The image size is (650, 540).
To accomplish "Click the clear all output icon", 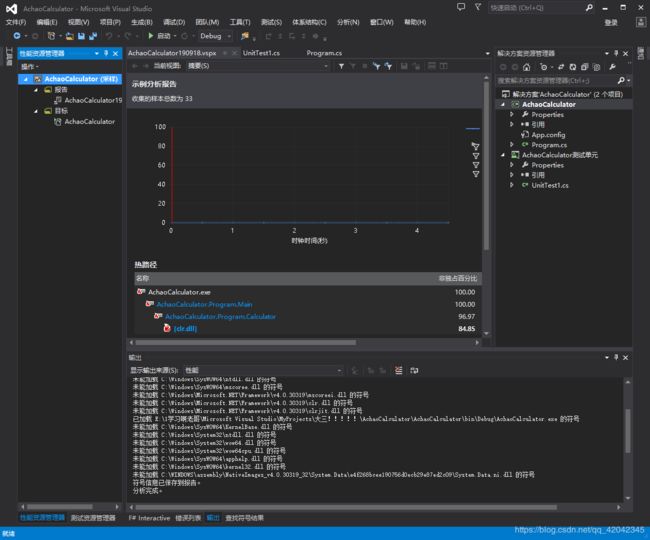I will click(x=398, y=370).
